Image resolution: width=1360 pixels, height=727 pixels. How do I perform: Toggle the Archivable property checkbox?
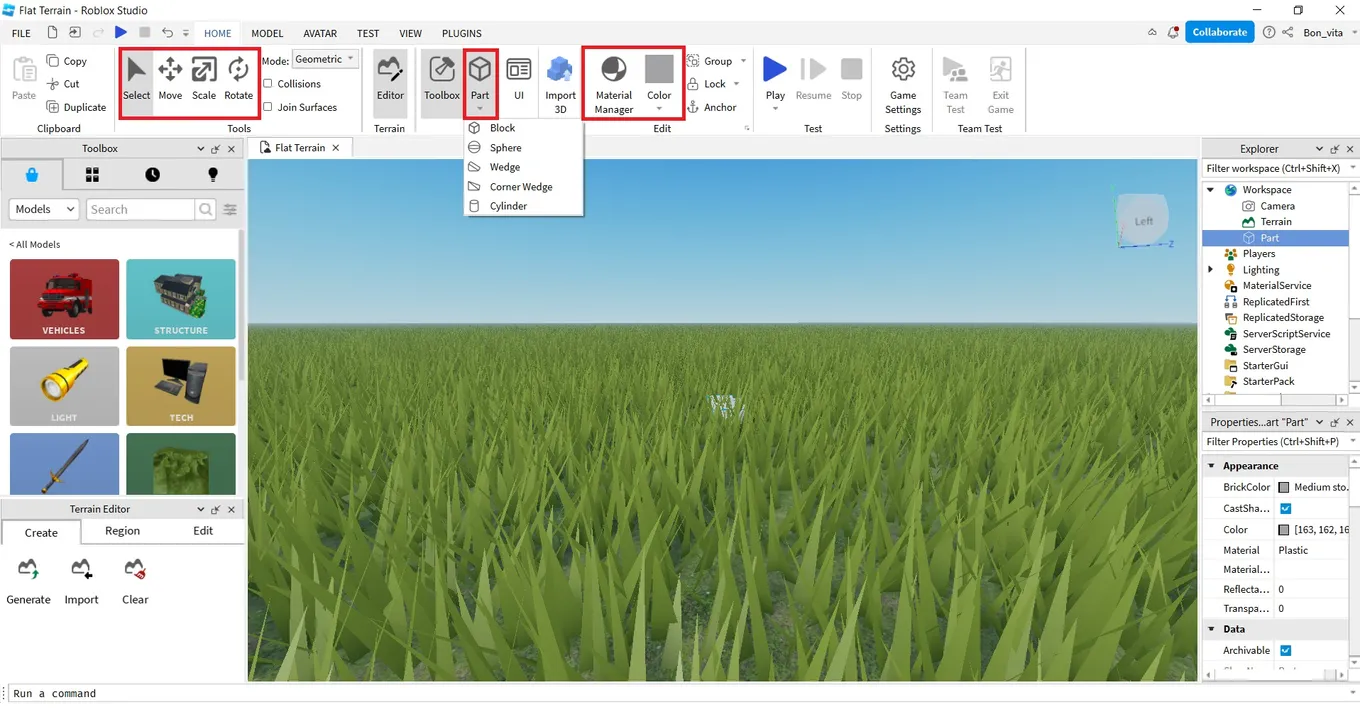[x=1286, y=651]
